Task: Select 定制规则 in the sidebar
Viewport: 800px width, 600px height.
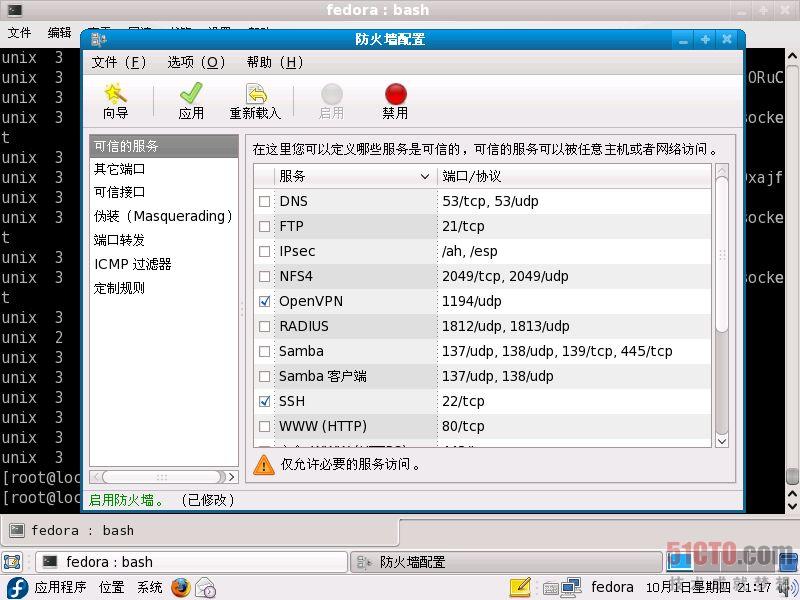Action: pyautogui.click(x=164, y=288)
